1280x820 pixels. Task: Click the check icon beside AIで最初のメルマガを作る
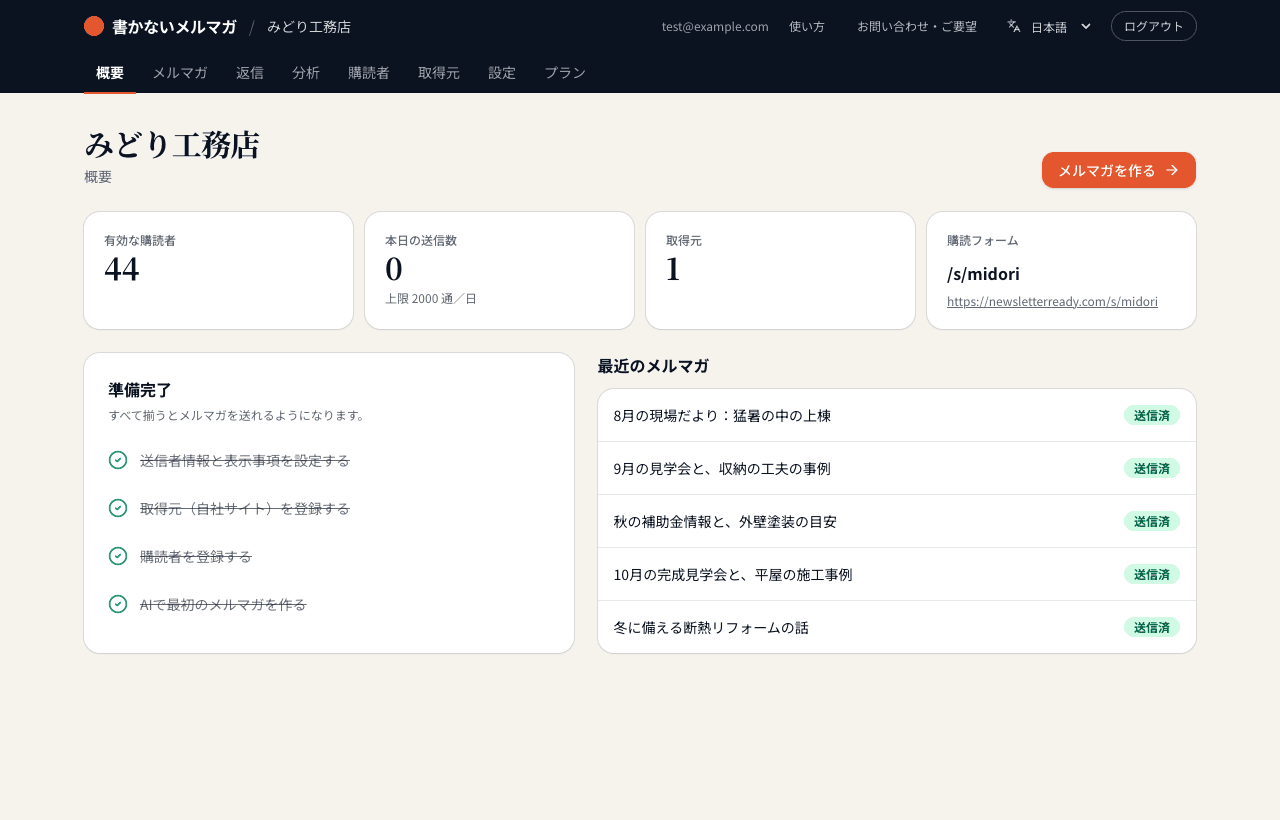[118, 604]
